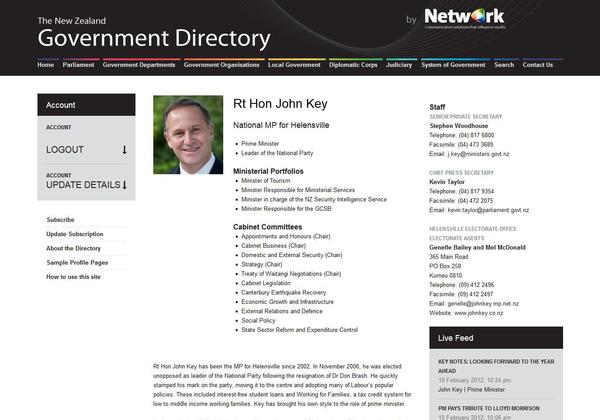Click the Stephen Woodhouse staff name
Screen dimensions: 600x420
click(x=459, y=126)
